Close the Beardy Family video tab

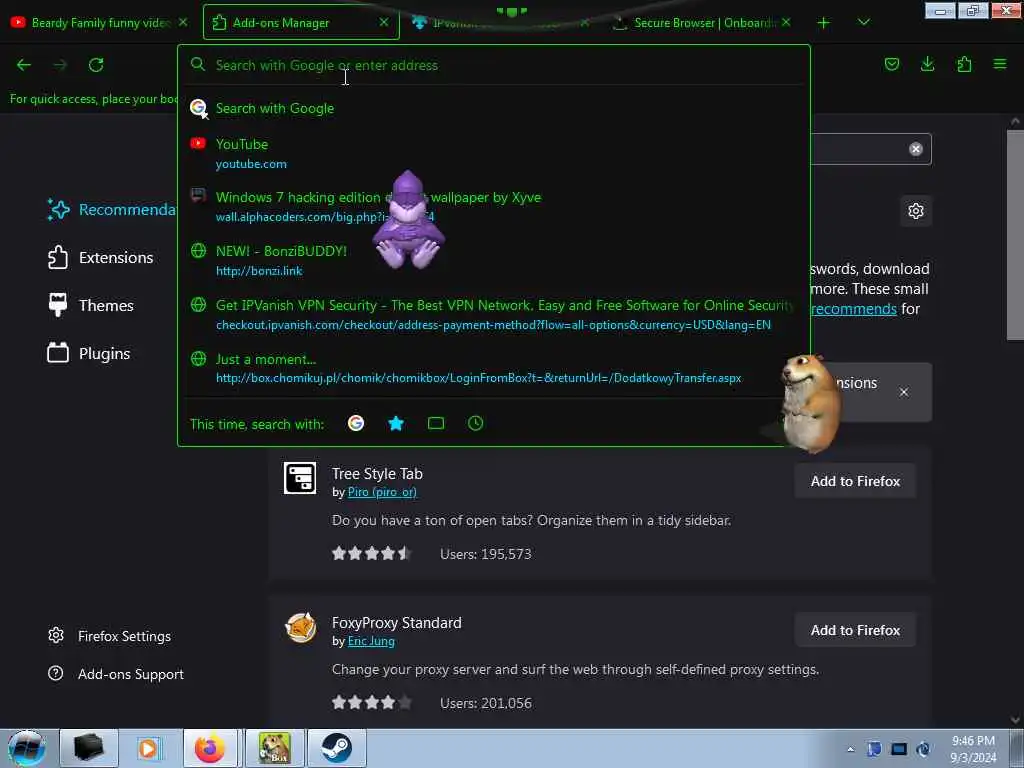pyautogui.click(x=183, y=22)
